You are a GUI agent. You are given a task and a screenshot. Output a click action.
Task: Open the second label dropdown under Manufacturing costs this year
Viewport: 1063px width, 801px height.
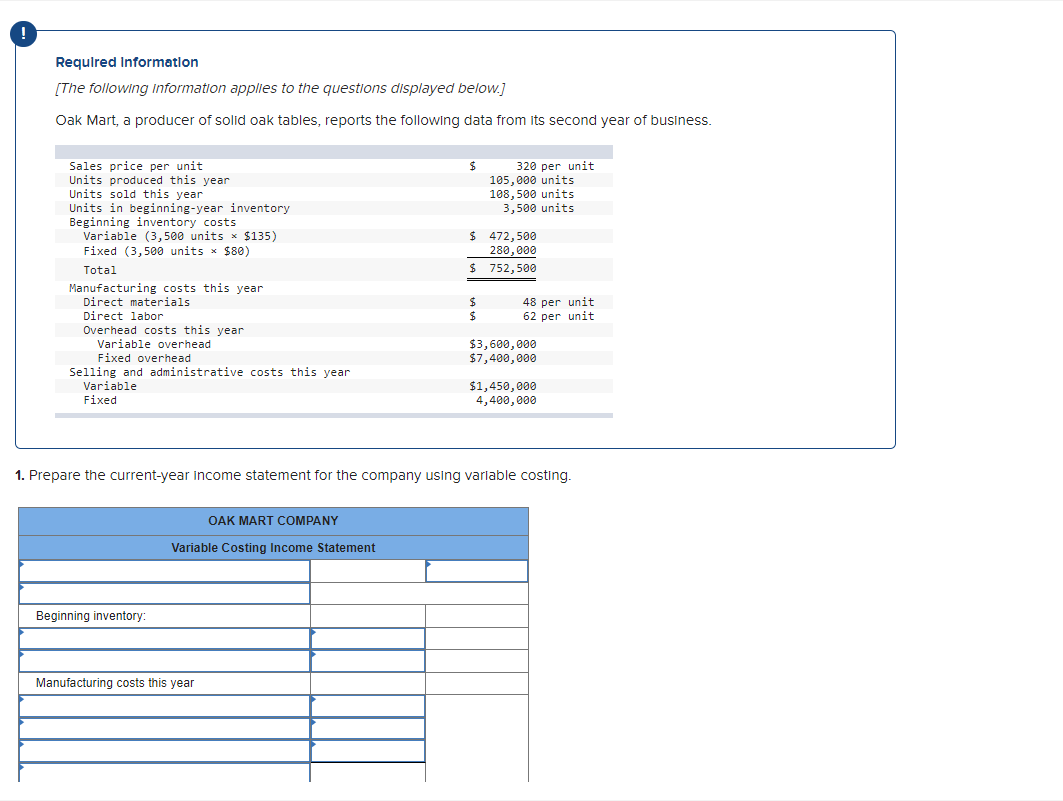165,728
